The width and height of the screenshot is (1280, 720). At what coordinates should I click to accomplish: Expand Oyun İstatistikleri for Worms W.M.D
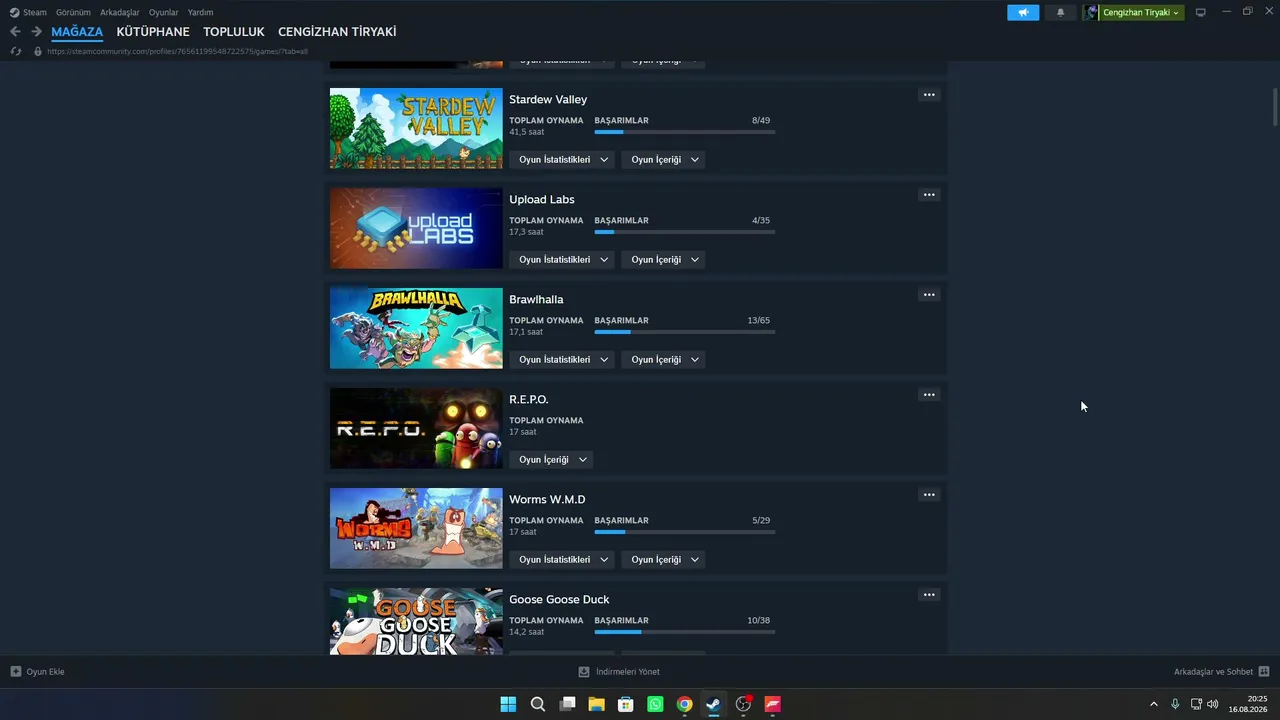click(562, 560)
